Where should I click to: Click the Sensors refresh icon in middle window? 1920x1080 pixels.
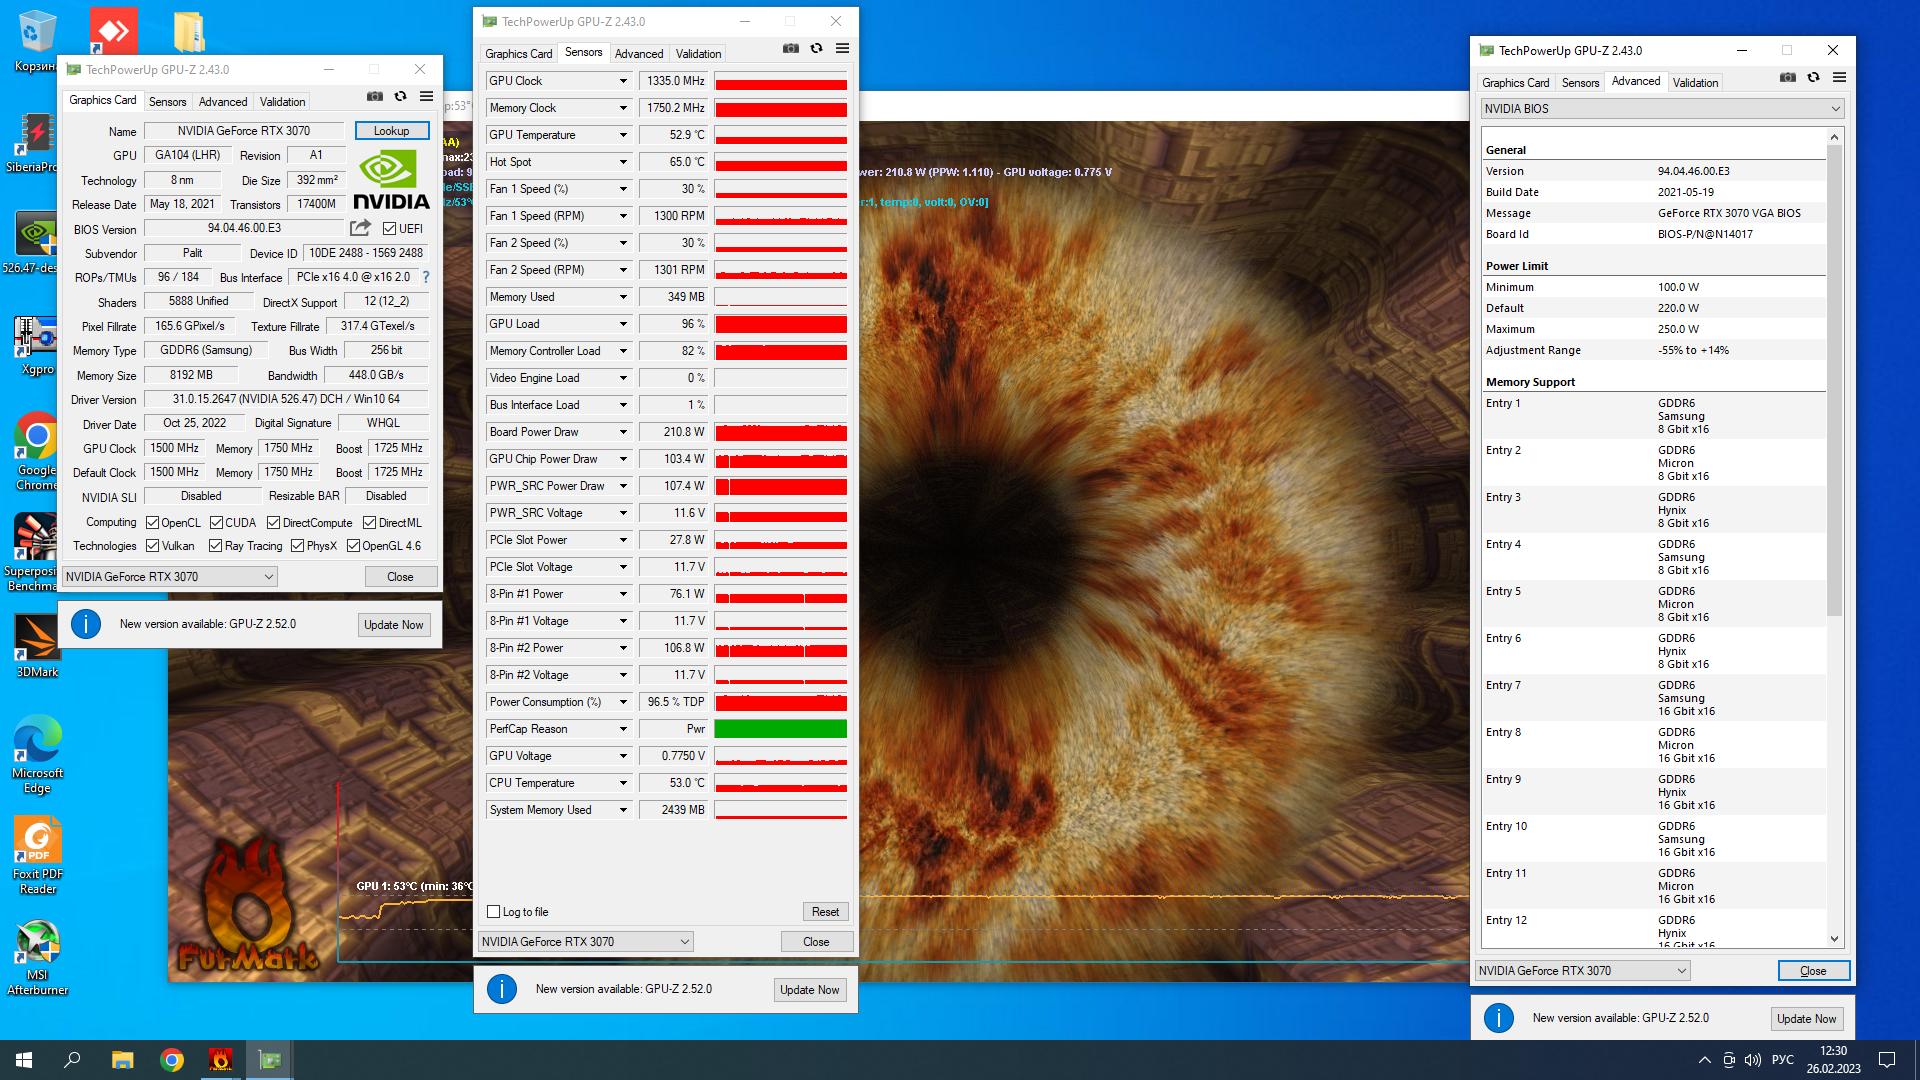816,49
